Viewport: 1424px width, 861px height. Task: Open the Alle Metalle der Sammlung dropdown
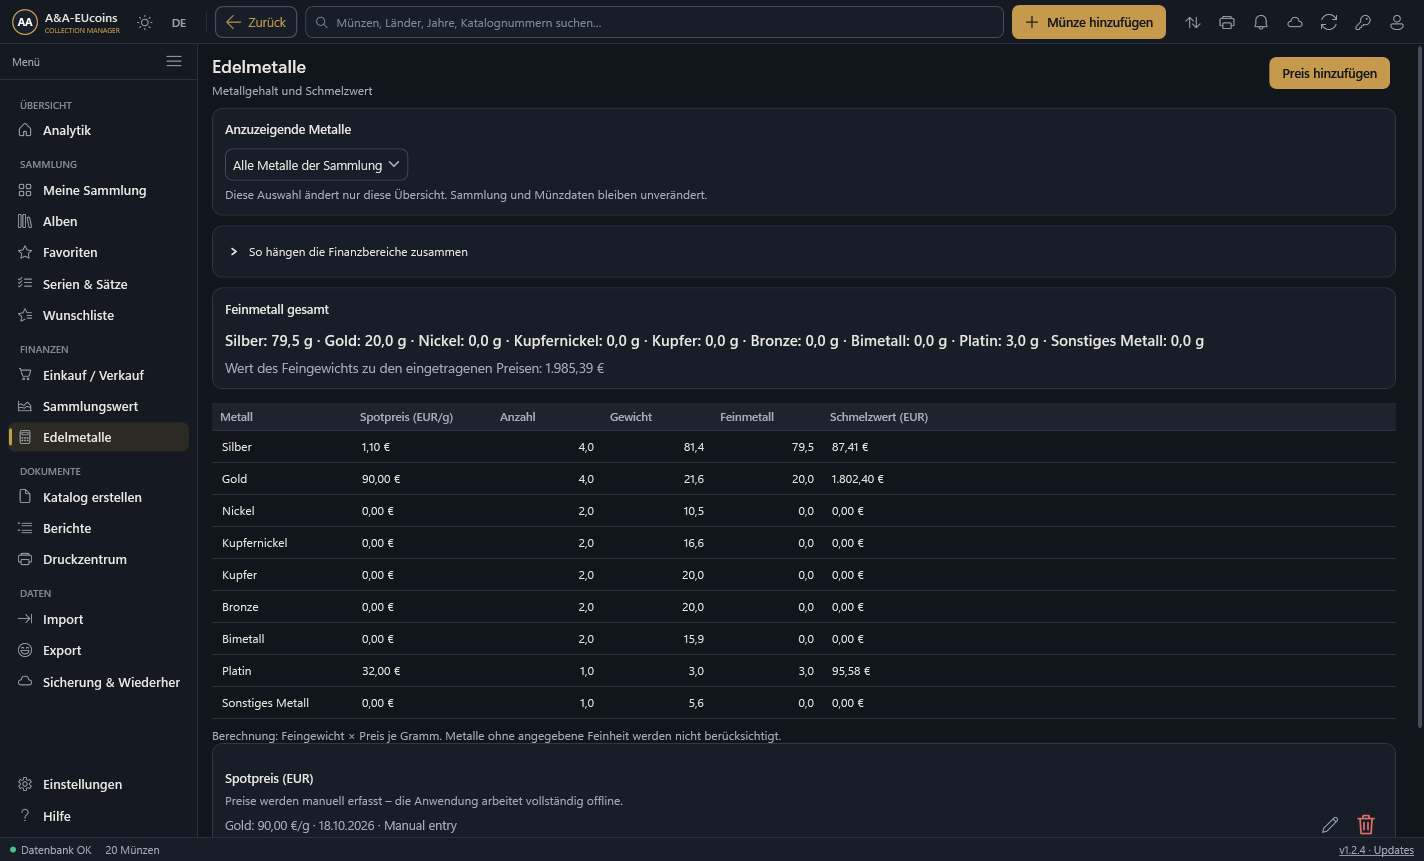[x=316, y=165]
